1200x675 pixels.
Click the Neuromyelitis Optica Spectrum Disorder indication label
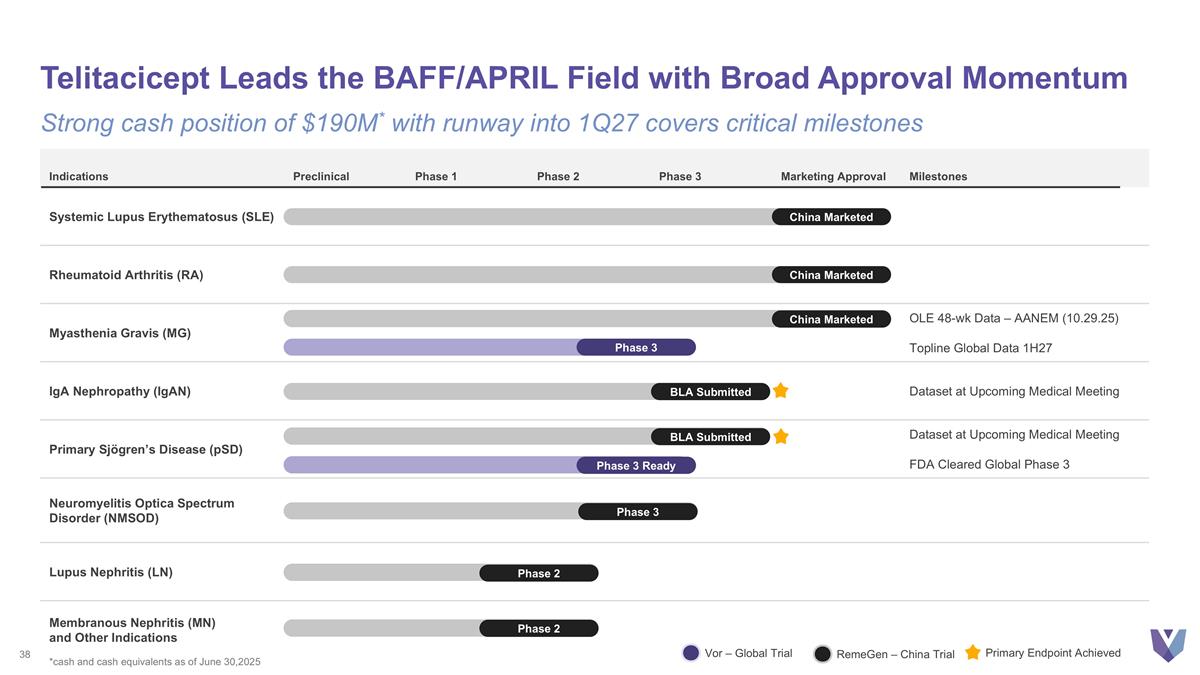coord(141,510)
